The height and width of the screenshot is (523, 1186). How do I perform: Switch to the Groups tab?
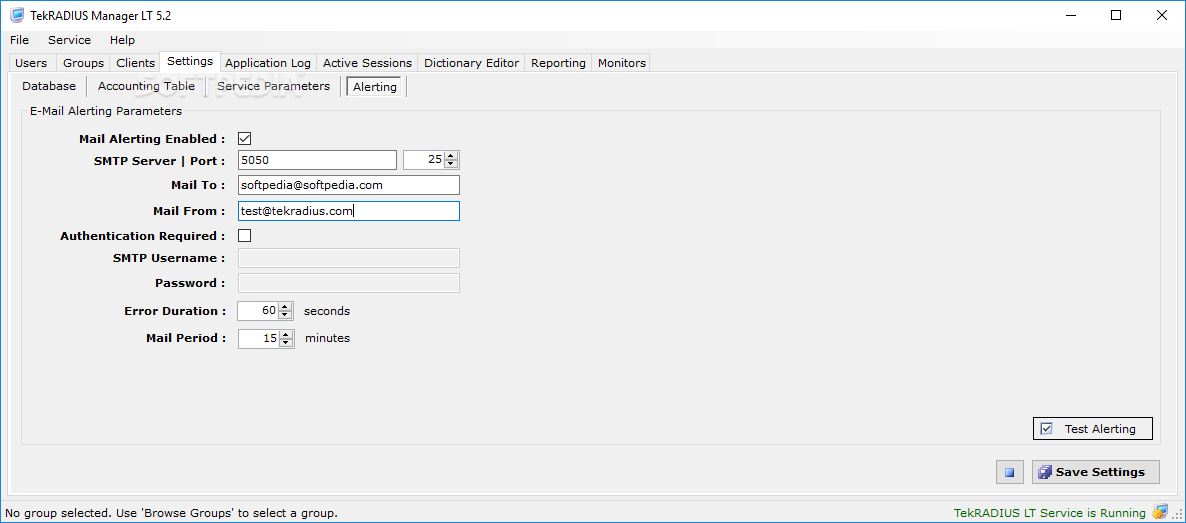[x=83, y=63]
